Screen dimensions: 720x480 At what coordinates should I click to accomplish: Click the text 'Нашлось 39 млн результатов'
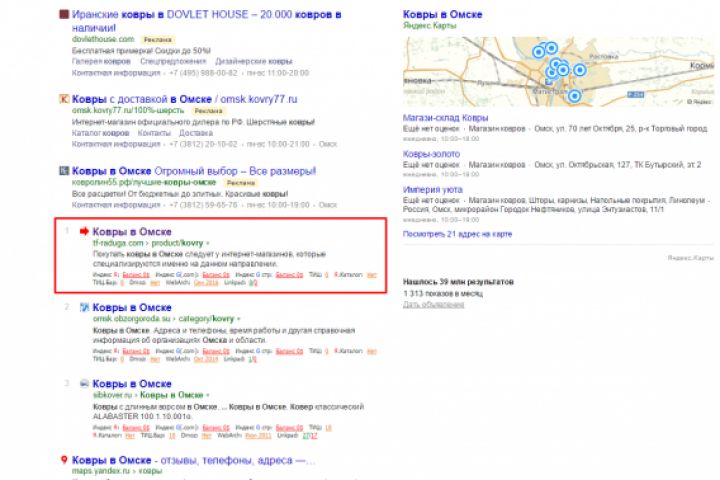tap(458, 282)
